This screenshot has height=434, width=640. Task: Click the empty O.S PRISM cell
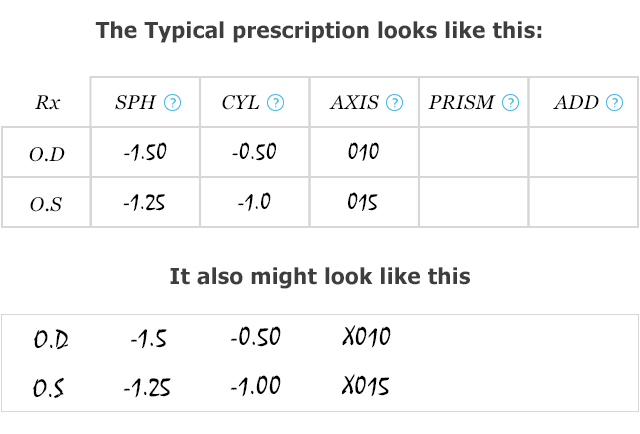coord(473,202)
